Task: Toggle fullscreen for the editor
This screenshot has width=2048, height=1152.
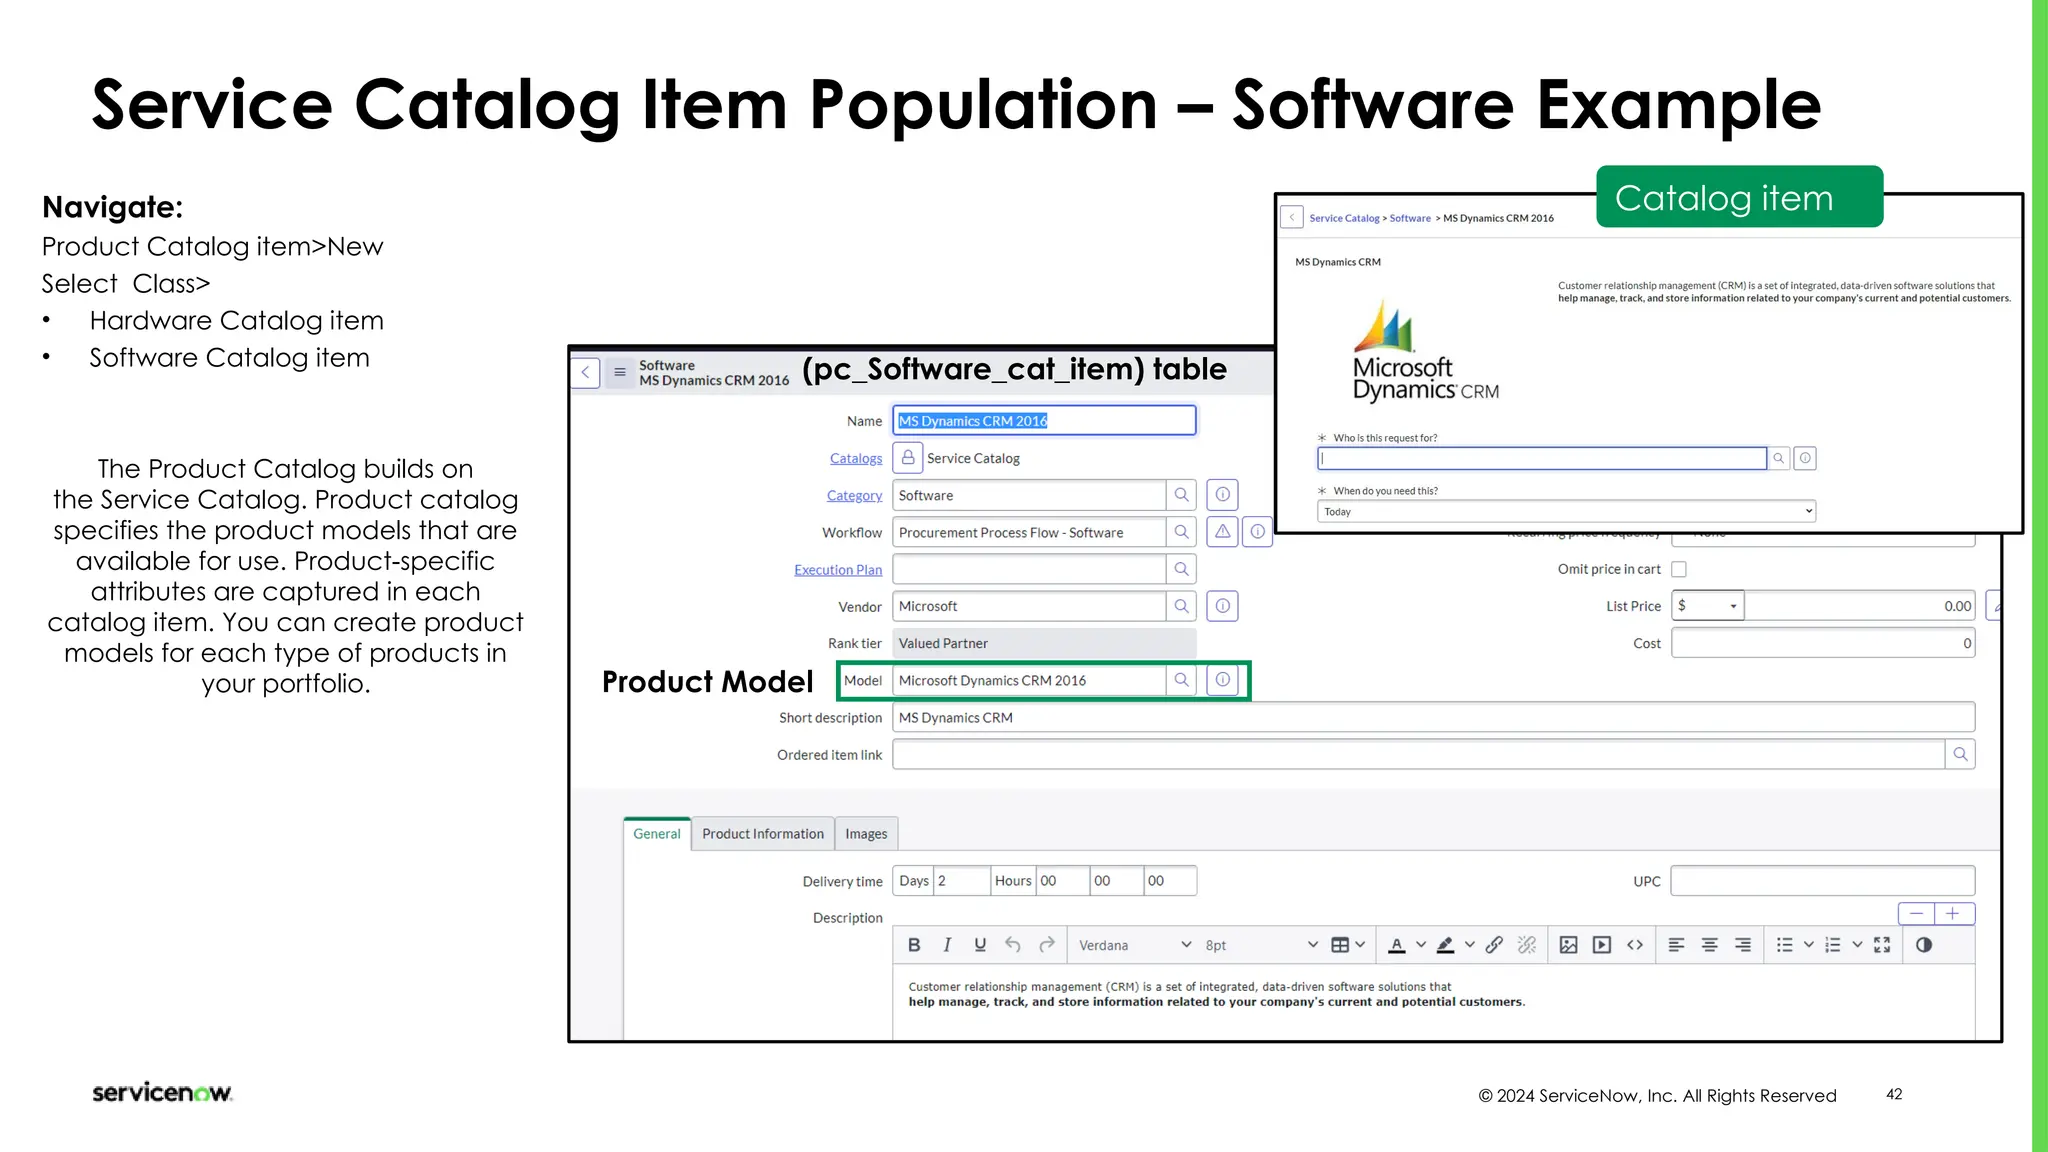Action: click(x=1882, y=945)
